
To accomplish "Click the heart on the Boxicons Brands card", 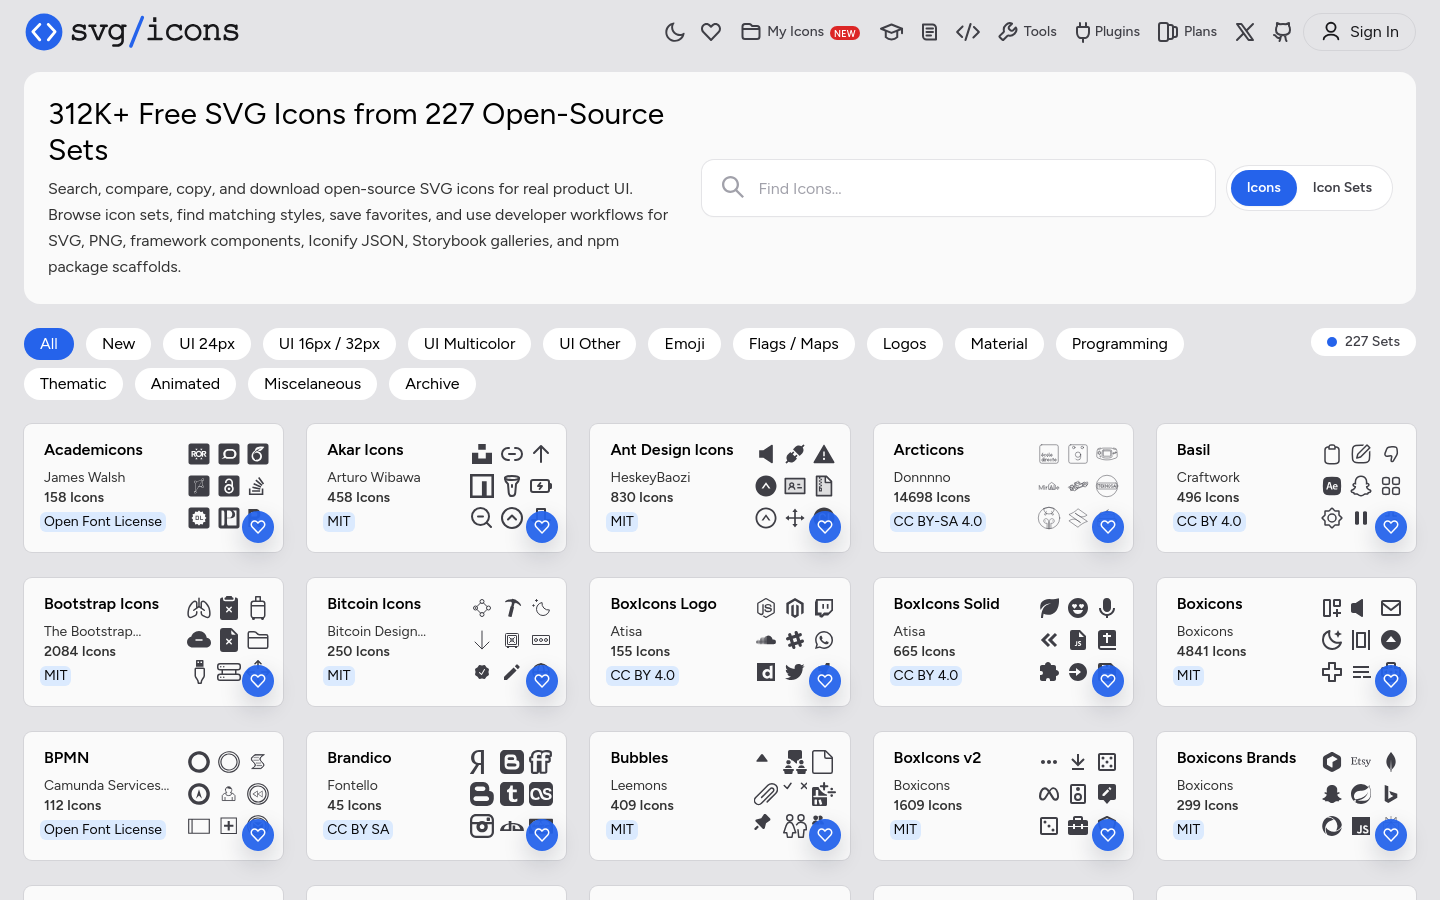I will [1391, 835].
